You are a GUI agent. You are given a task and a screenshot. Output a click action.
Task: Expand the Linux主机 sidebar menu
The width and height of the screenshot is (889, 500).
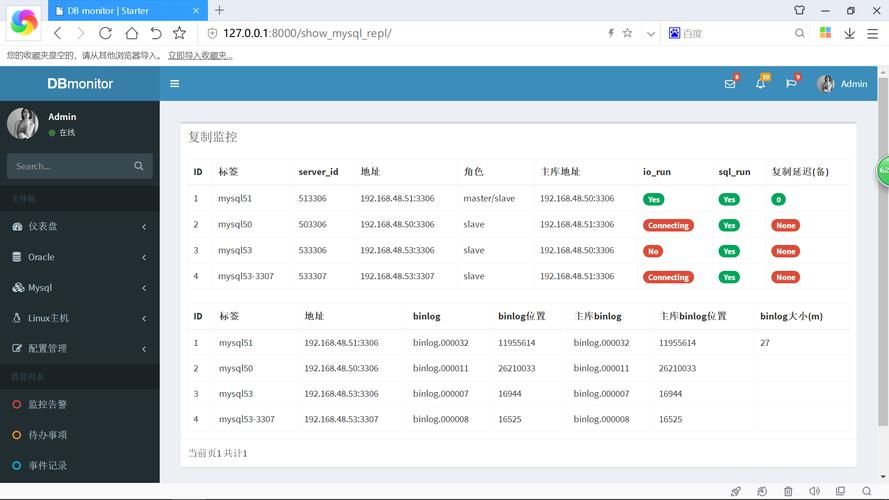pos(79,318)
